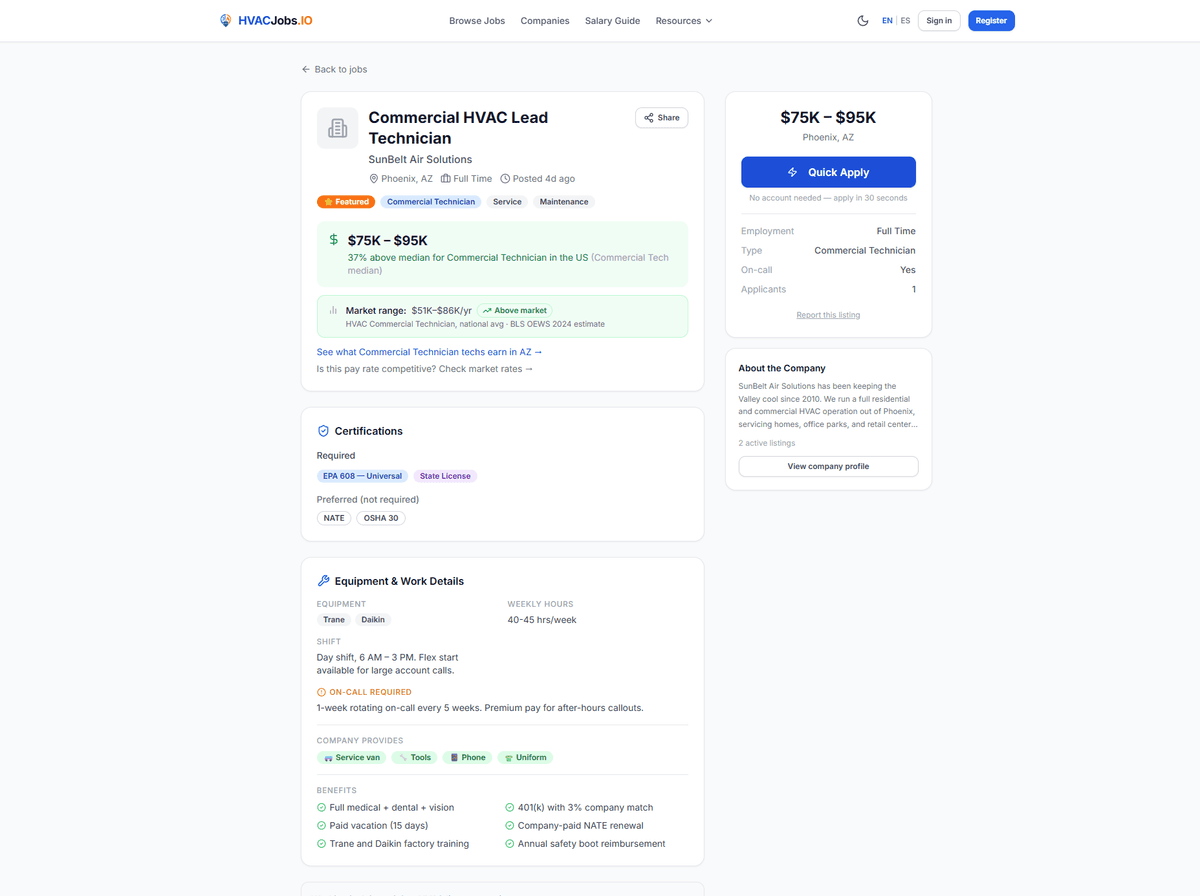The width and height of the screenshot is (1200, 896).
Task: Click the sidebar $75K – $95K salary heading
Action: click(x=828, y=117)
